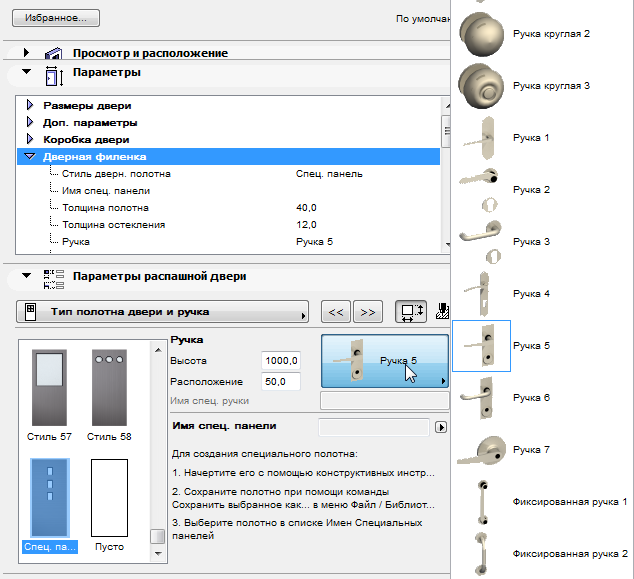Choose the Ручка 7 handle icon
Viewport: 634px width, 579px height.
coord(481,450)
